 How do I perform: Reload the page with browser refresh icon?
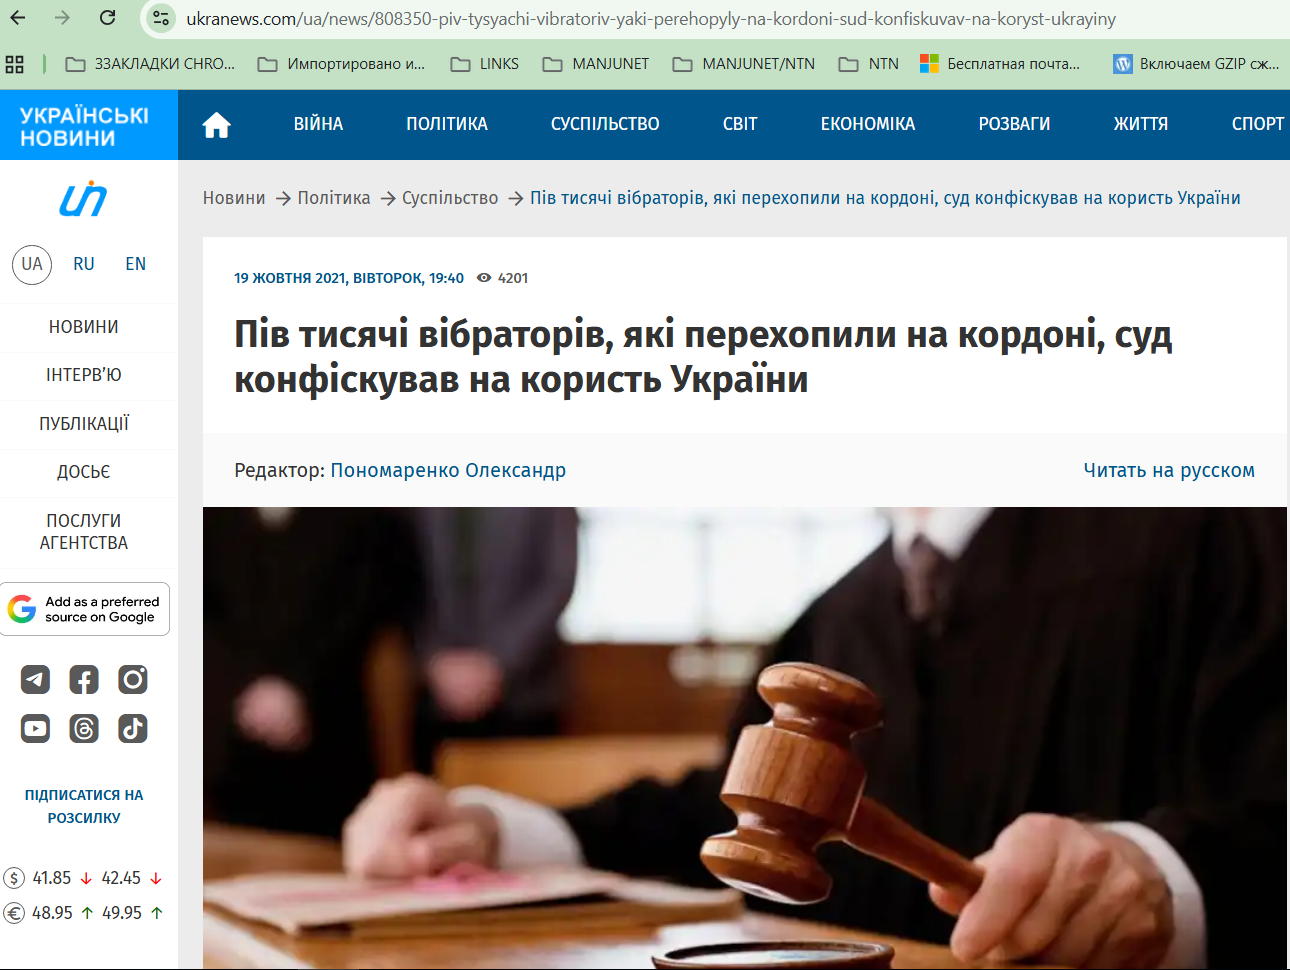click(x=108, y=18)
